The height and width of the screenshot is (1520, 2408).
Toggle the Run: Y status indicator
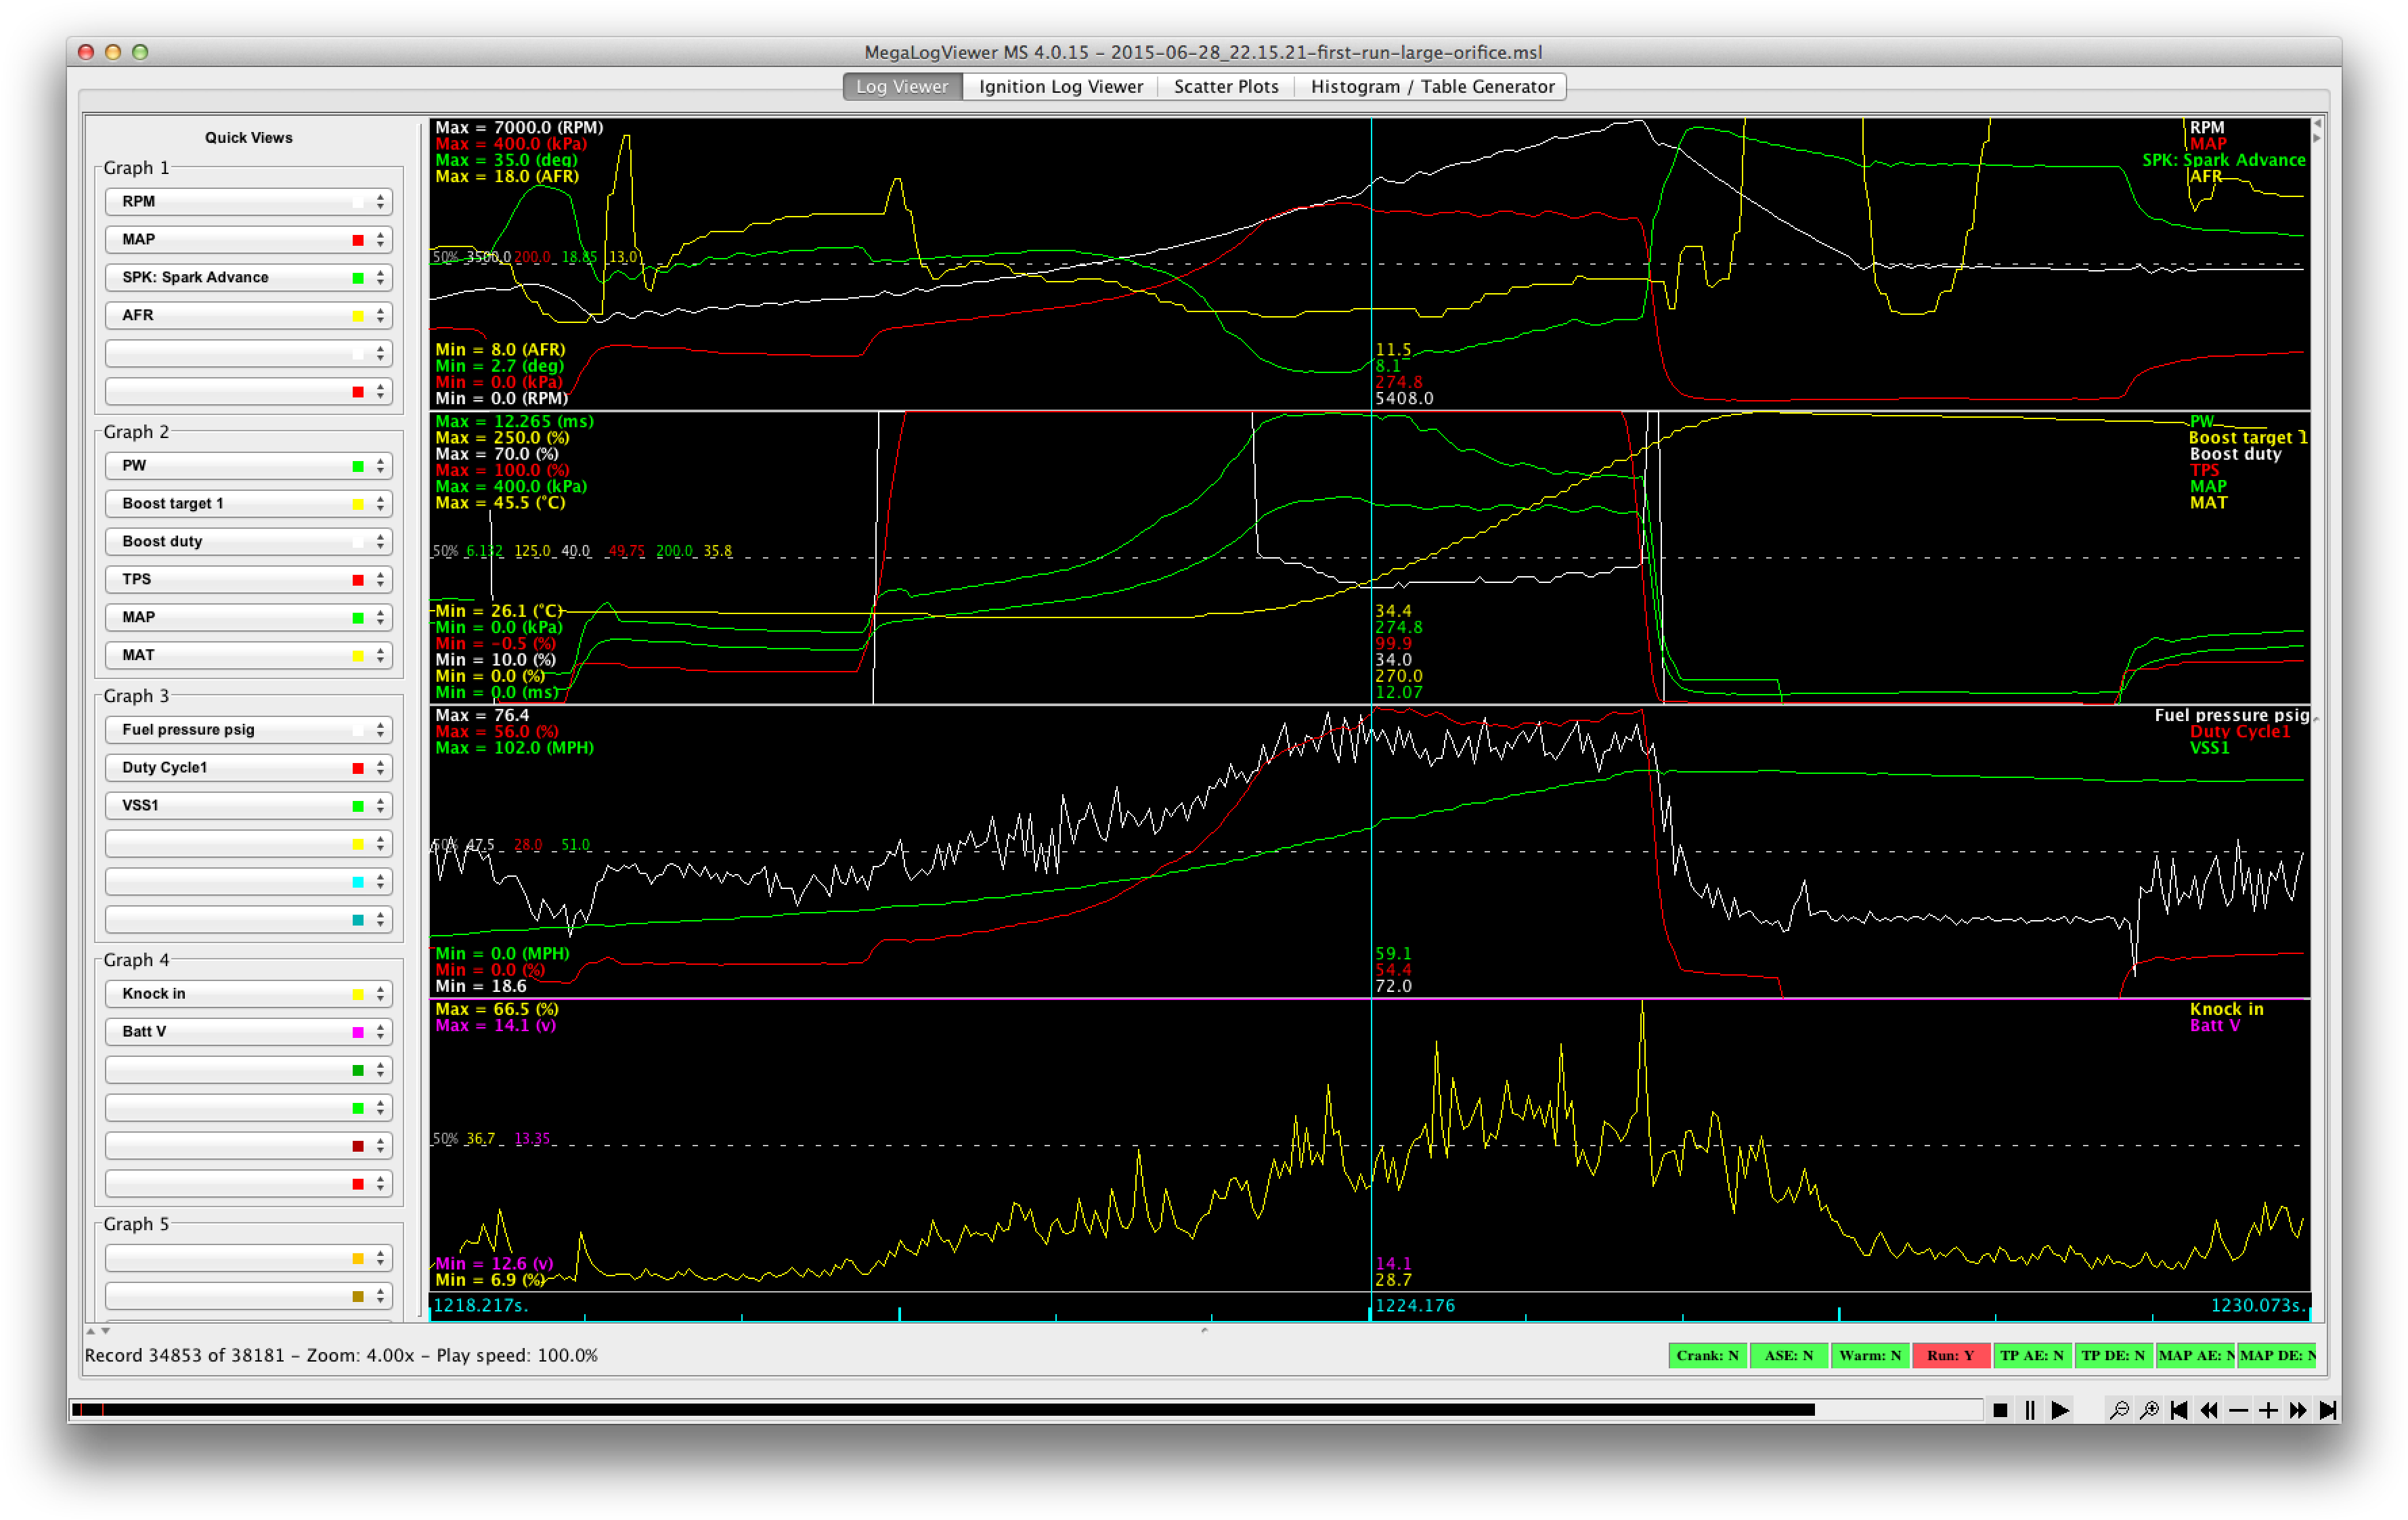coord(1951,1355)
